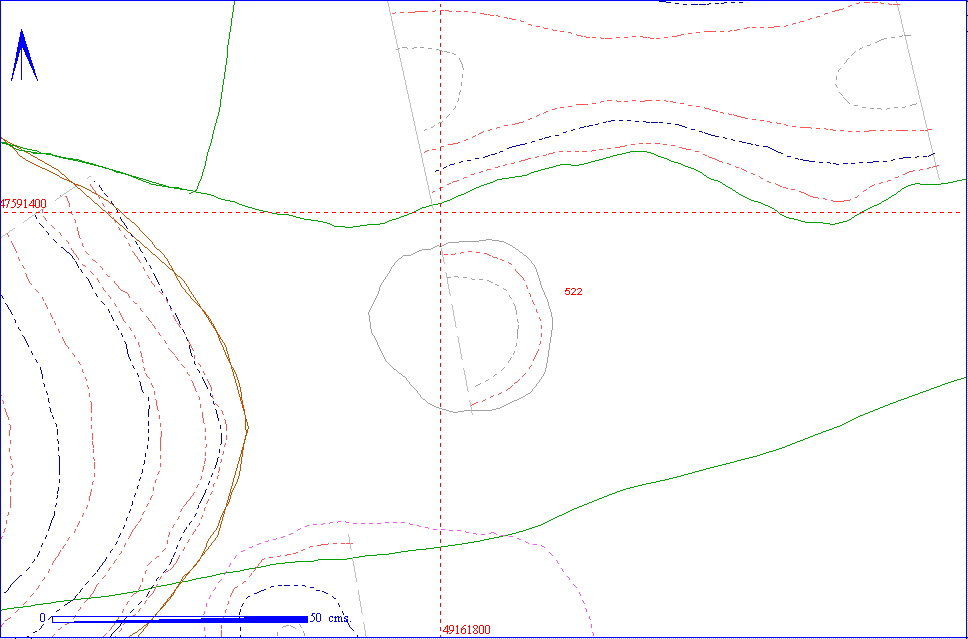Click the '50 cms.' scale label

click(x=330, y=617)
